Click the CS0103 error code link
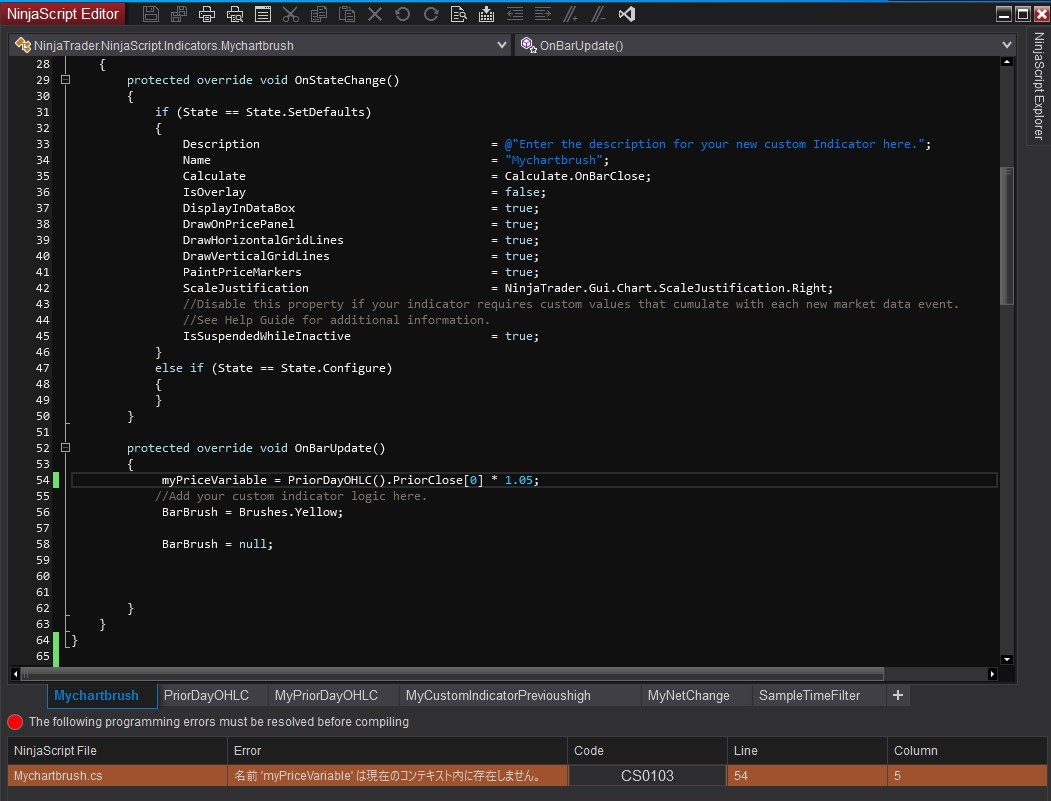The width and height of the screenshot is (1051, 801). [647, 775]
